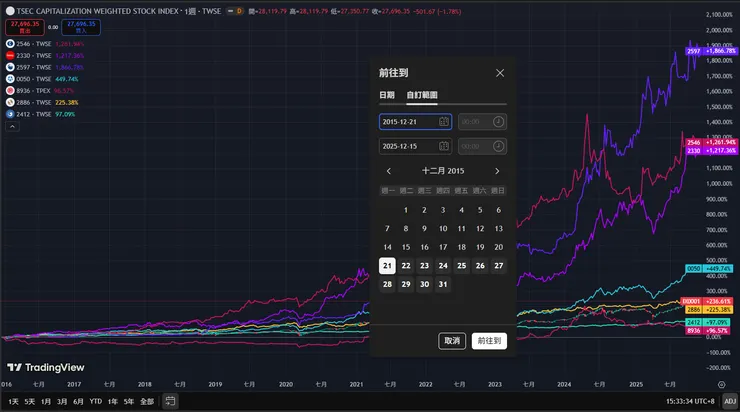Pick day 1 in calendar
This screenshot has width=740, height=412.
point(406,210)
